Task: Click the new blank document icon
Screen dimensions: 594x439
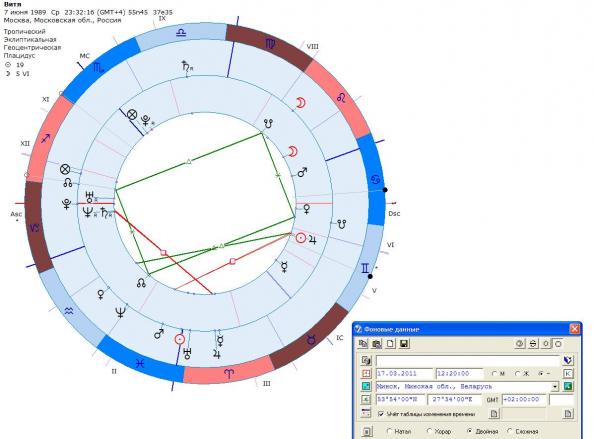Action: 391,344
